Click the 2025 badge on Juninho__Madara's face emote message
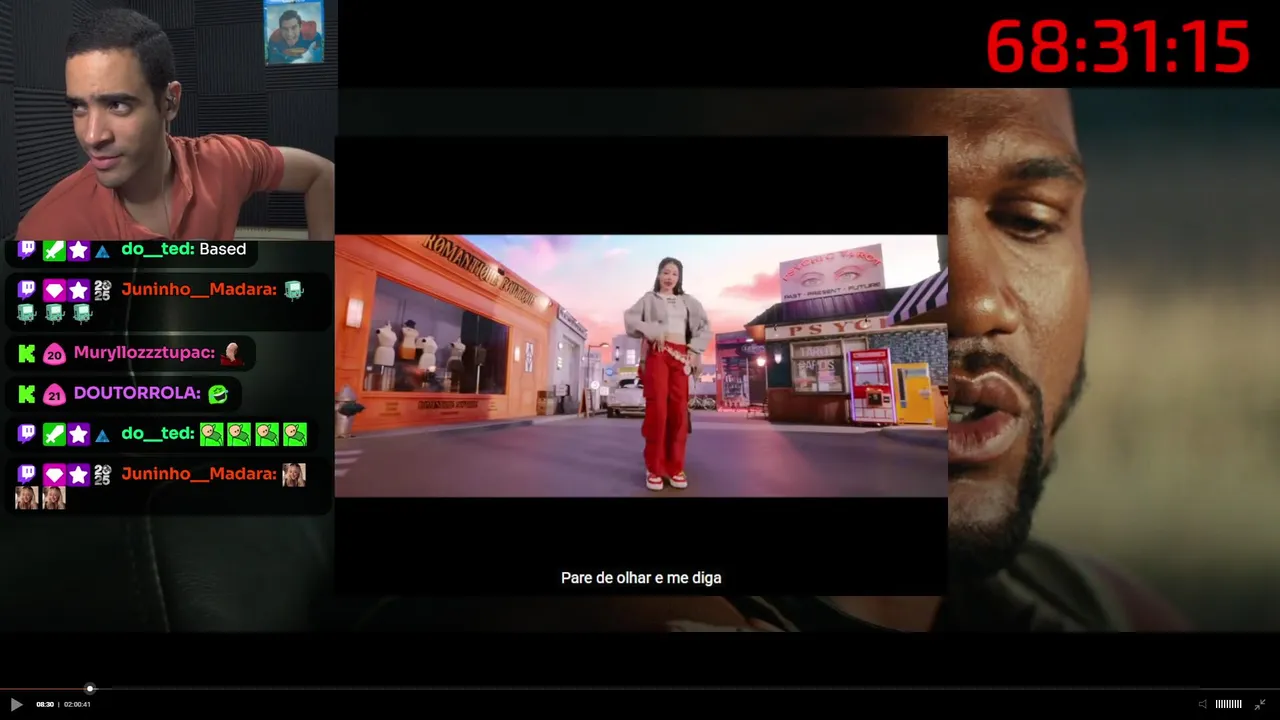The height and width of the screenshot is (720, 1280). [x=102, y=474]
